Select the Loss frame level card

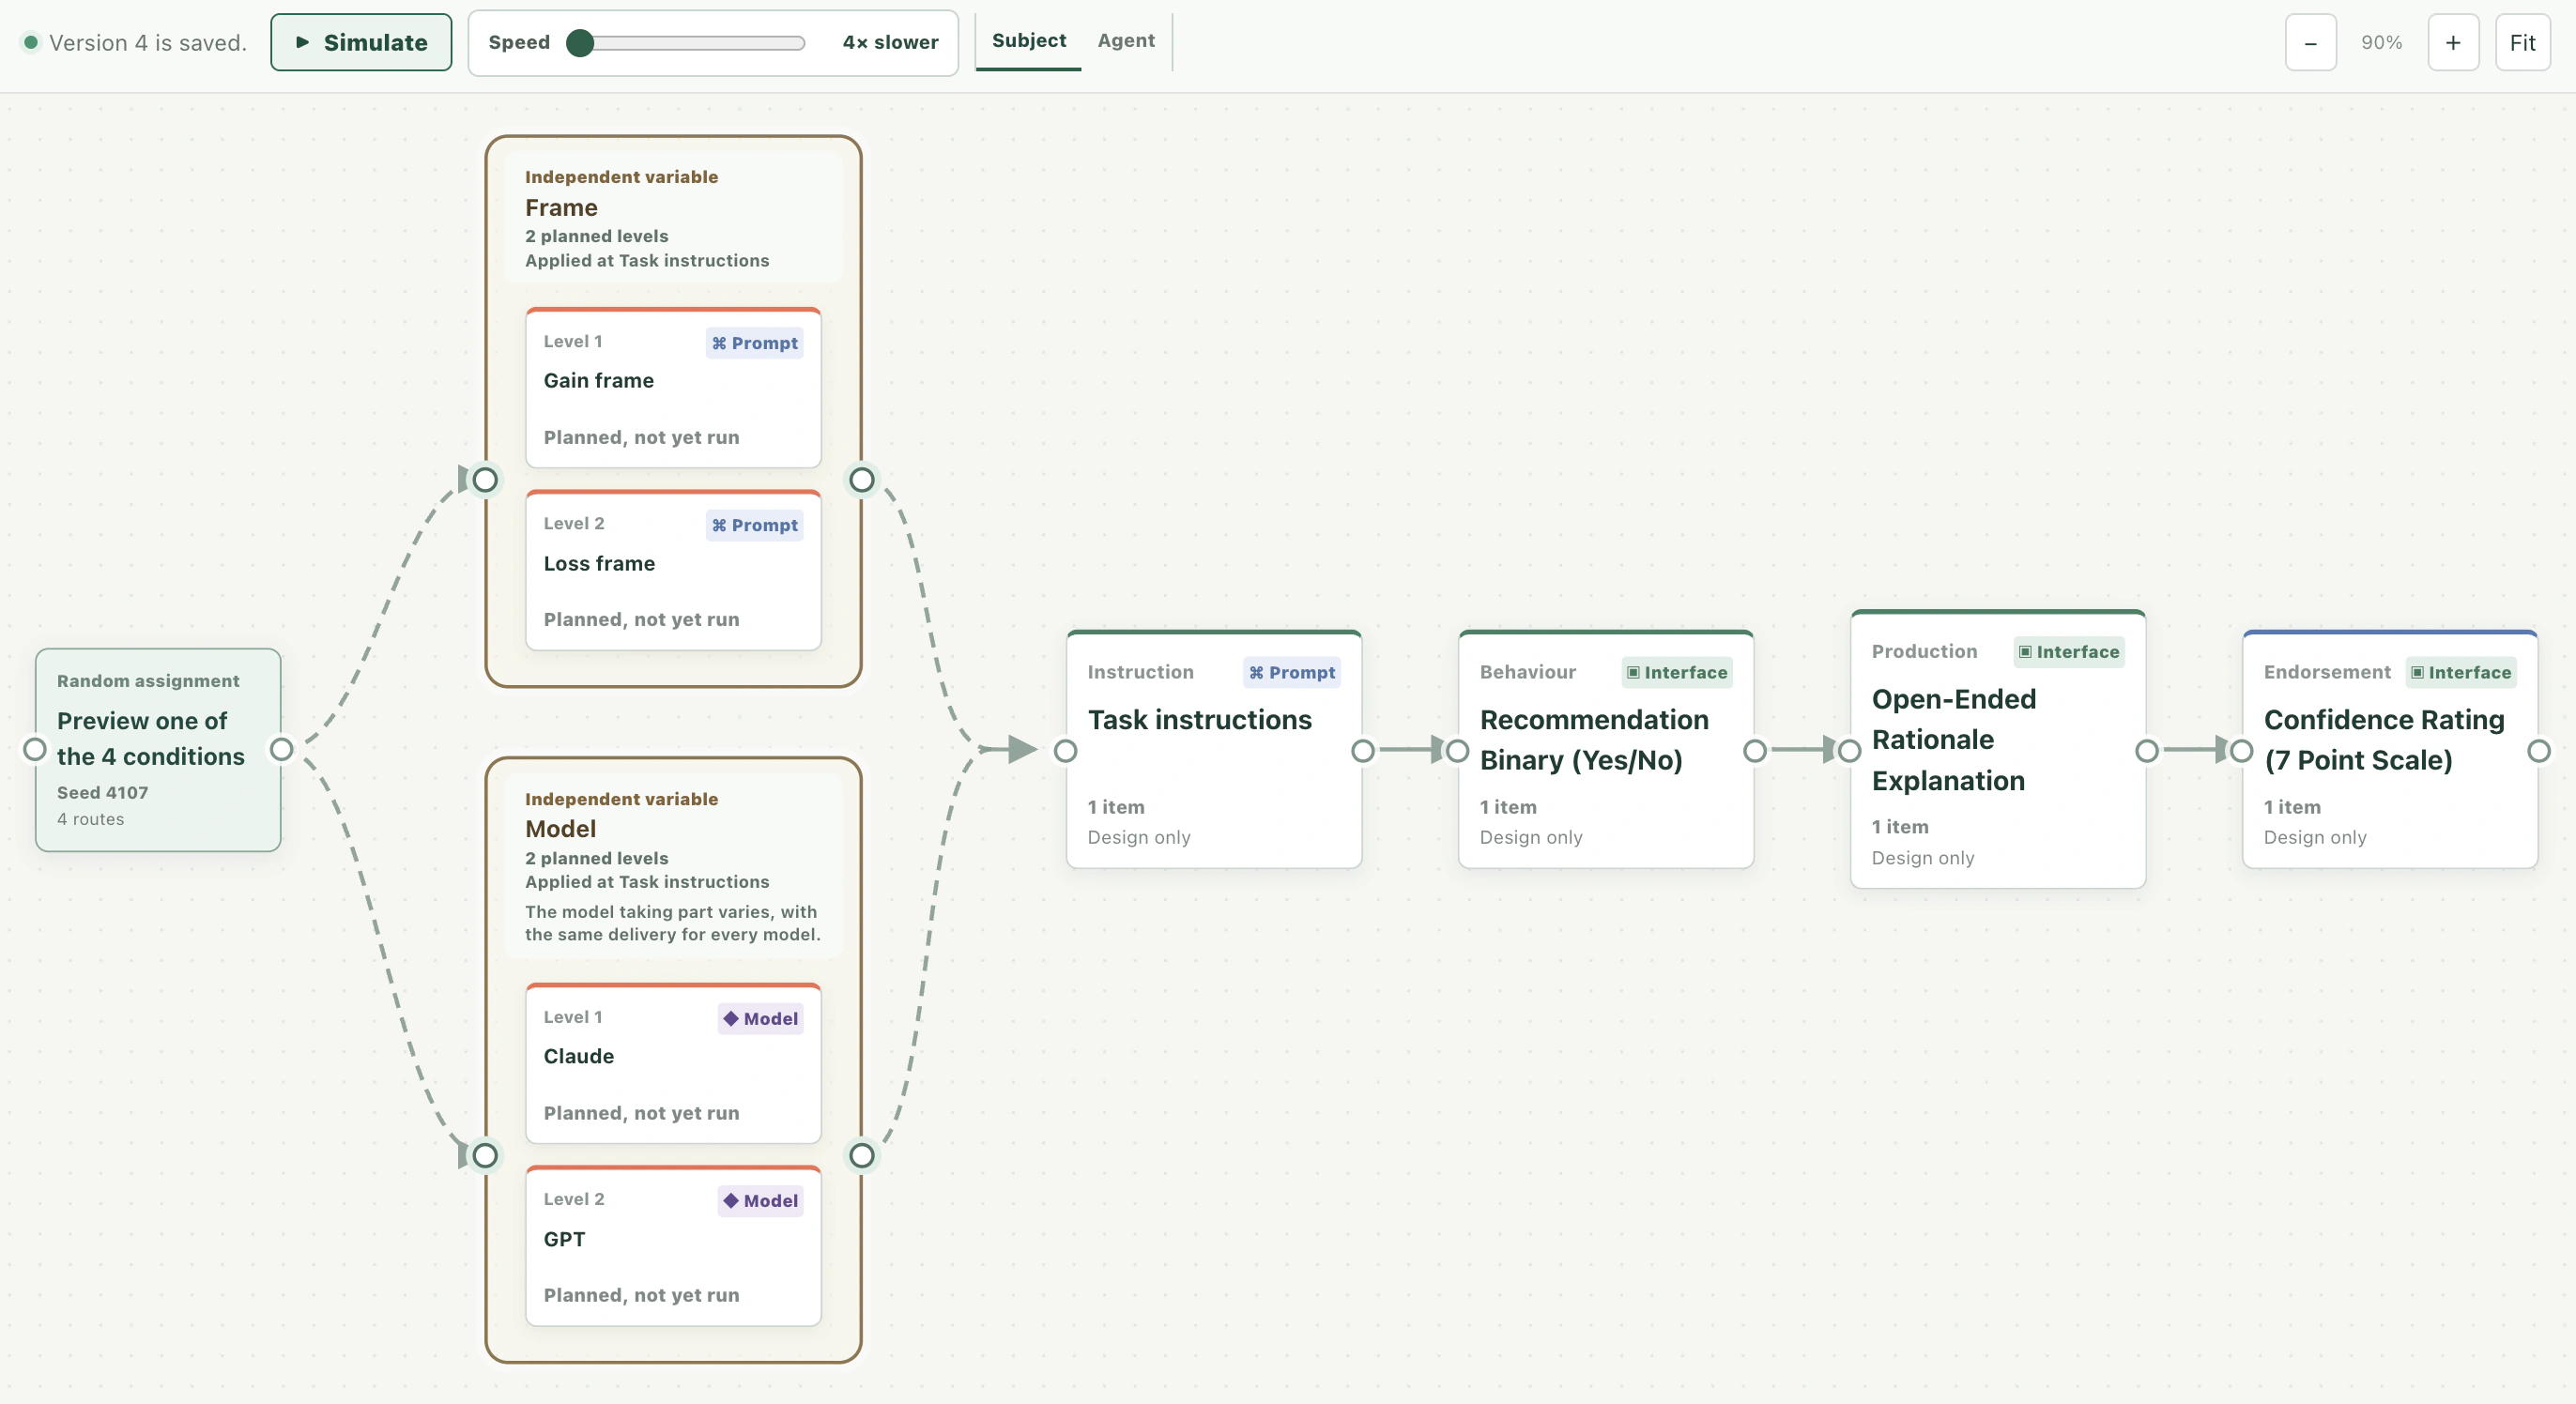click(x=673, y=570)
